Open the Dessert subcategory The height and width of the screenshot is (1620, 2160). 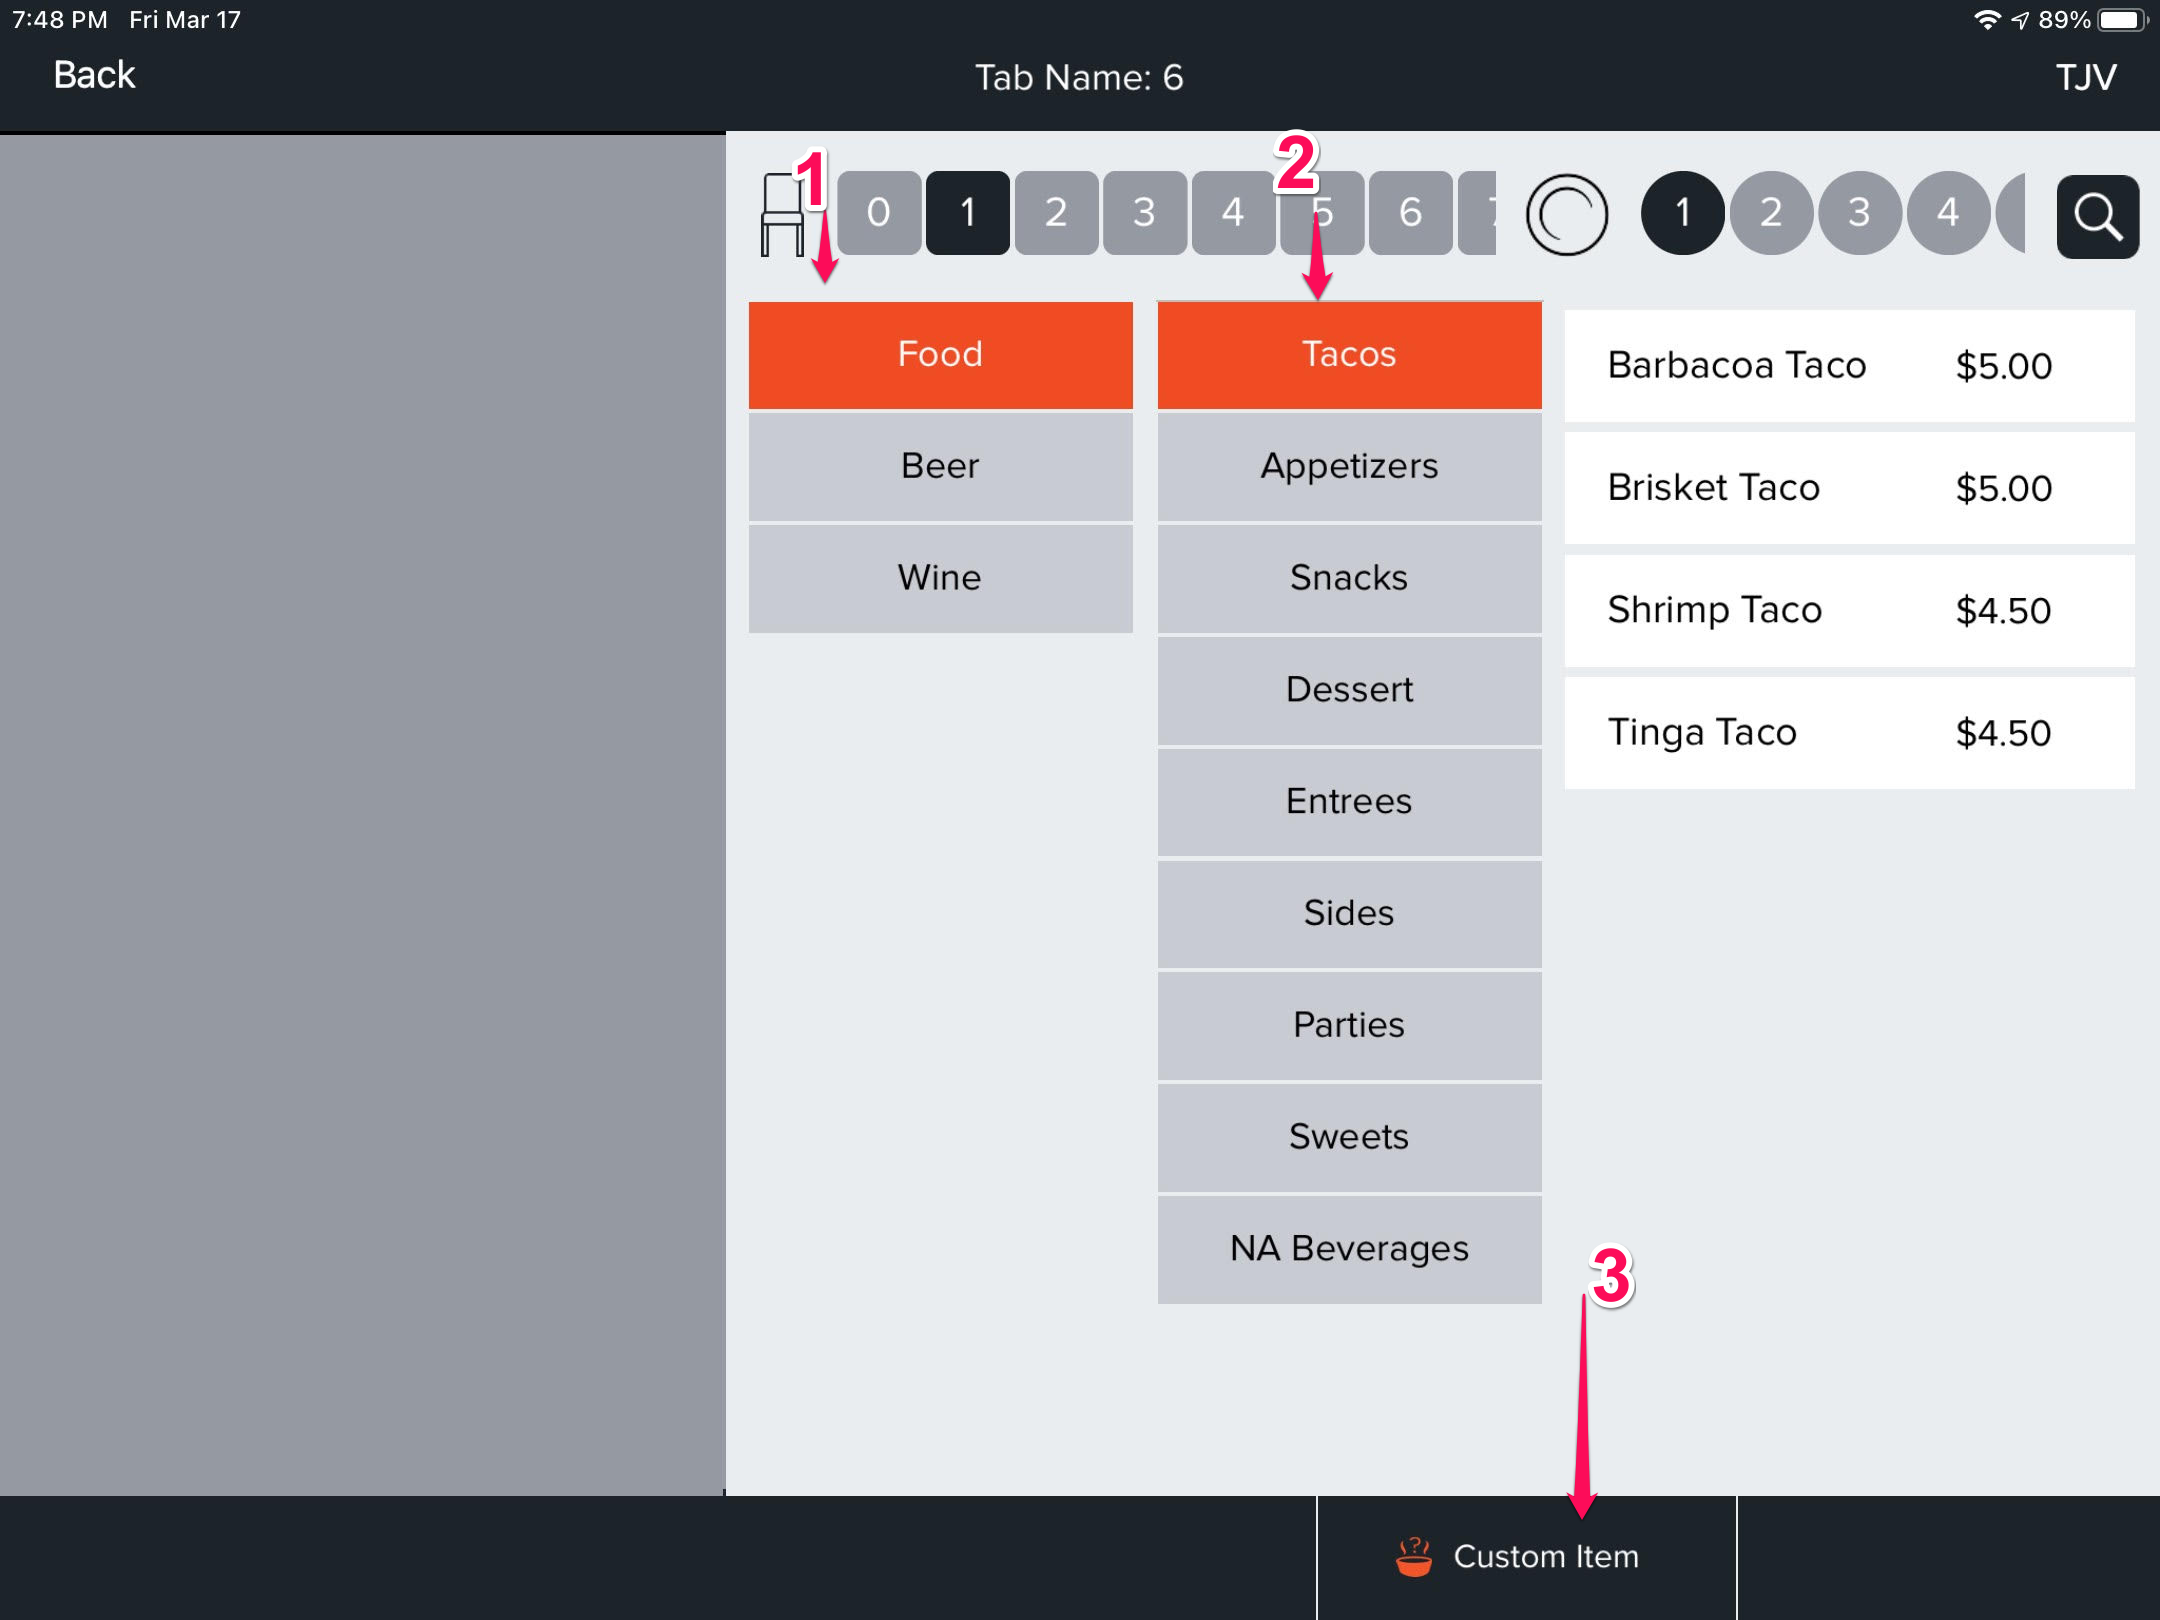(1349, 690)
